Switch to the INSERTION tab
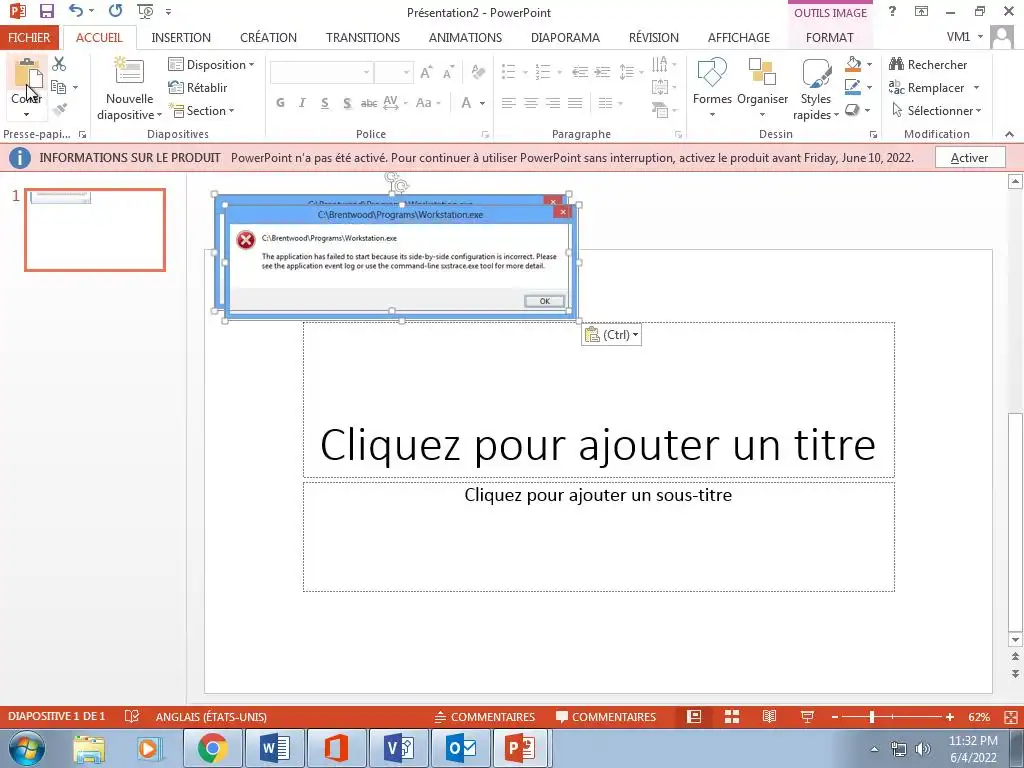1024x768 pixels. (x=181, y=37)
